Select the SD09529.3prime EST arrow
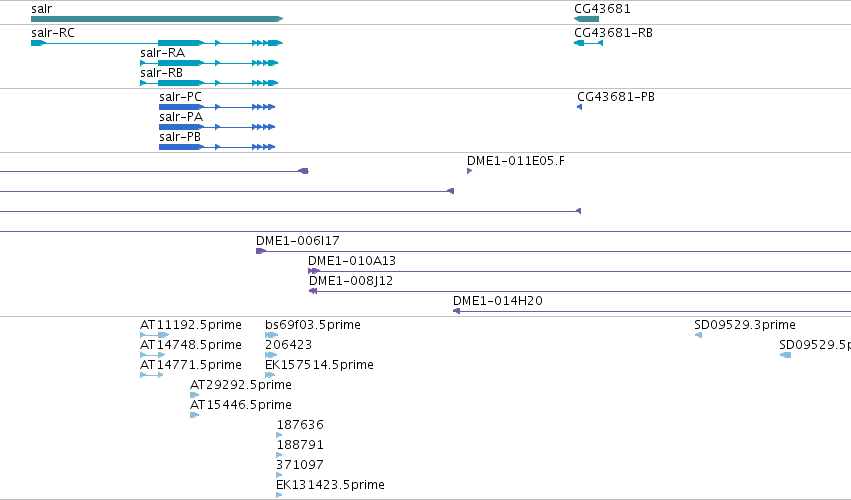Image resolution: width=851 pixels, height=500 pixels. (698, 335)
